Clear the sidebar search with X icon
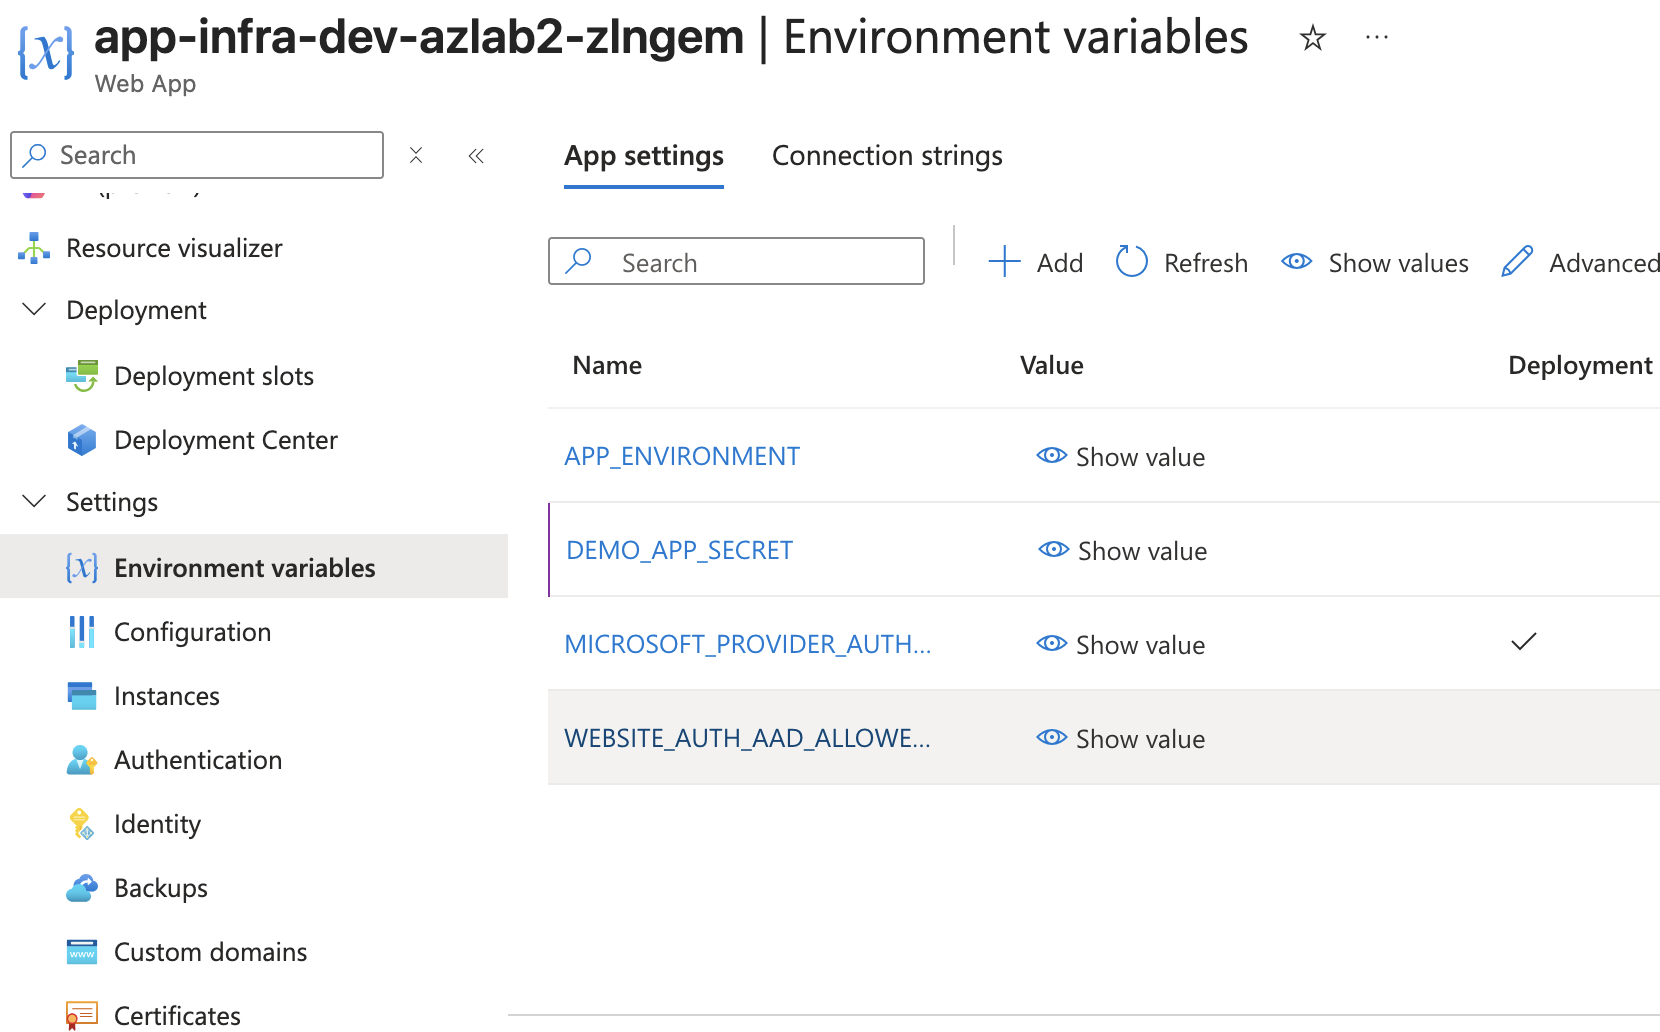Screen dimensions: 1660x1032 416,155
